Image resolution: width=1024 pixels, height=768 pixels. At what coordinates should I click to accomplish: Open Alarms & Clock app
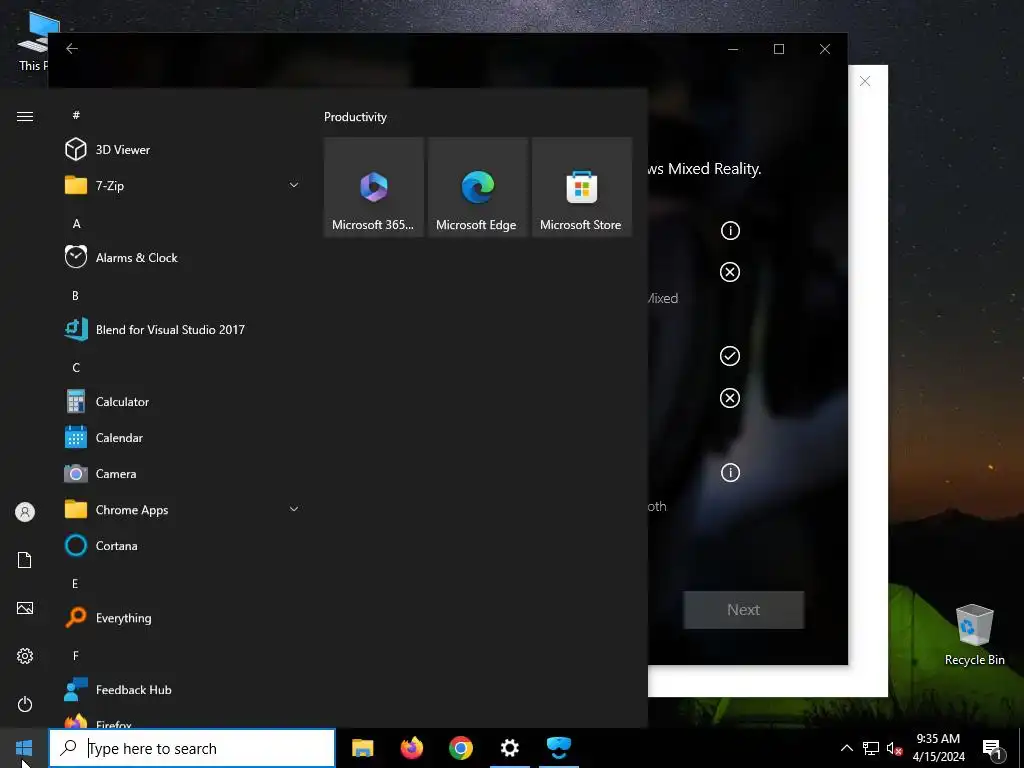pyautogui.click(x=183, y=257)
